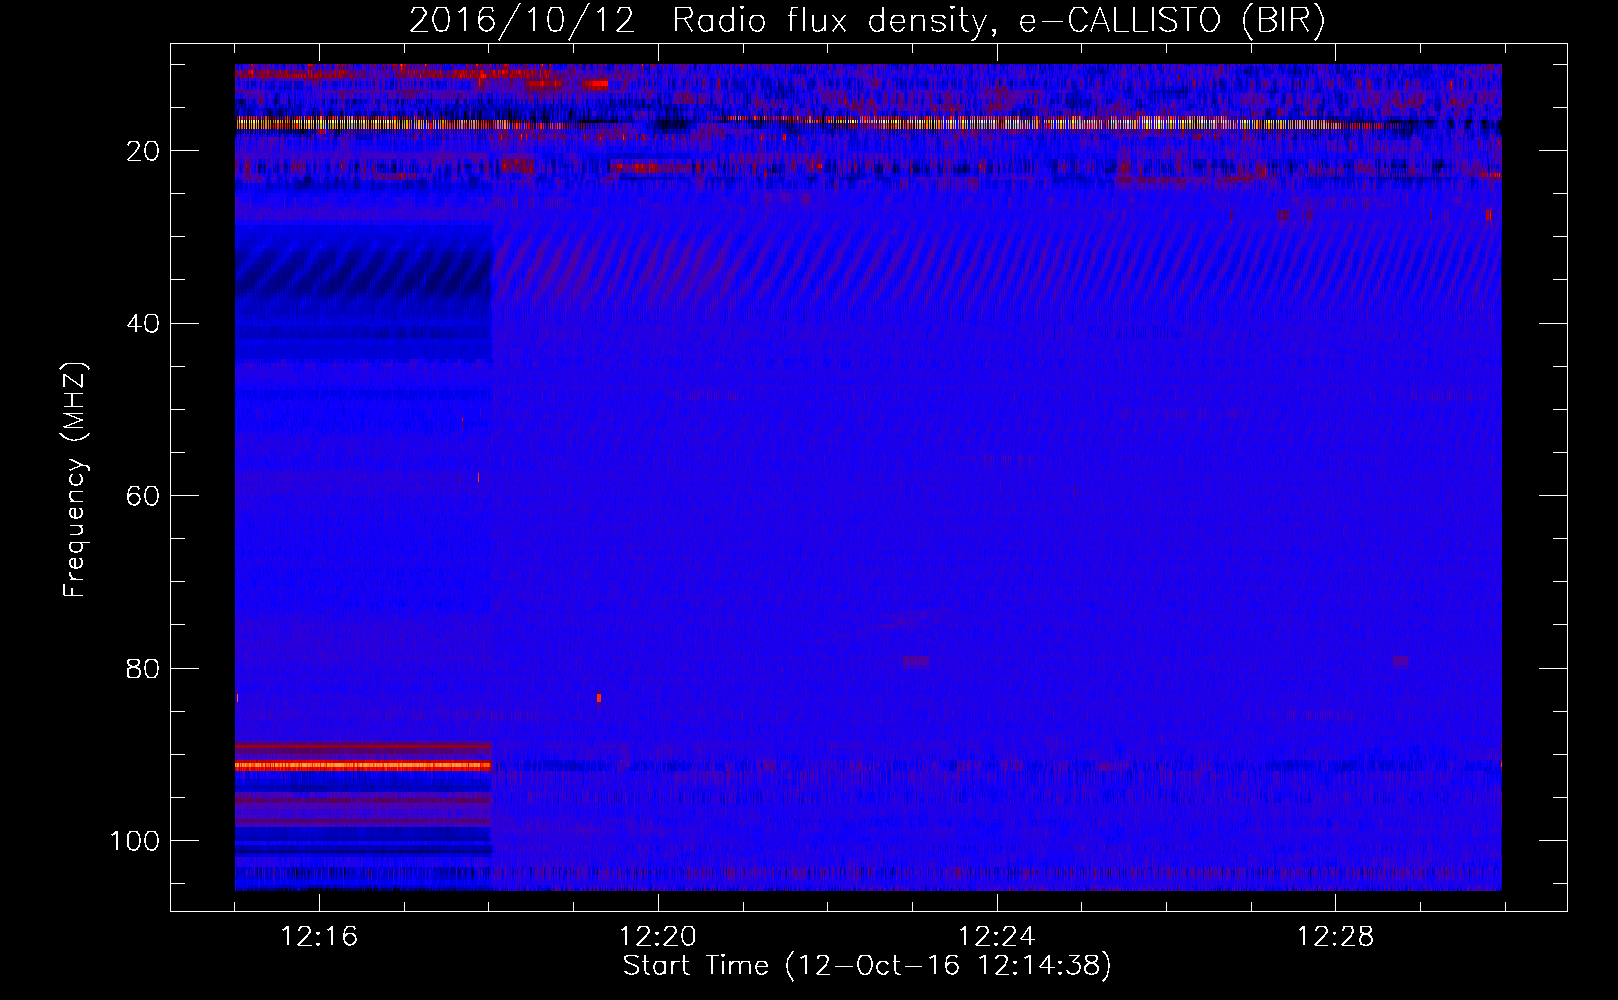Click the 12:16 time tick label
Screen dimensions: 1618x1000
(319, 937)
